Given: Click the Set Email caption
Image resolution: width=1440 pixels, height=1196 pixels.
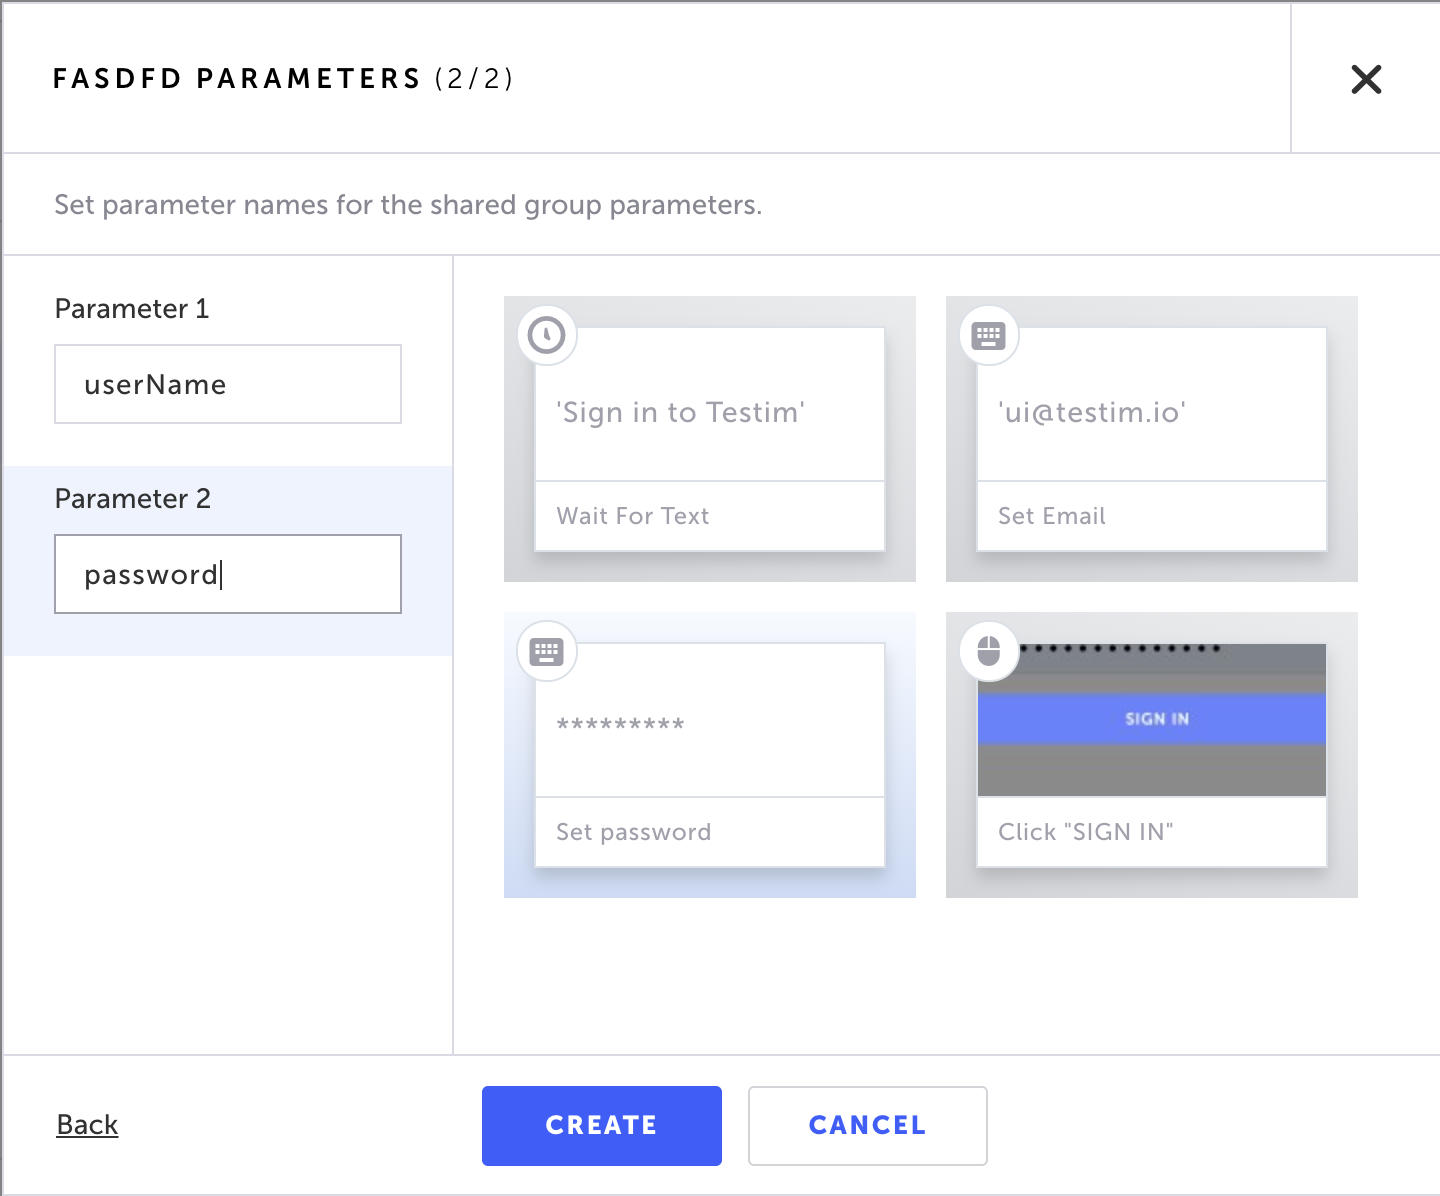Looking at the screenshot, I should 1052,516.
